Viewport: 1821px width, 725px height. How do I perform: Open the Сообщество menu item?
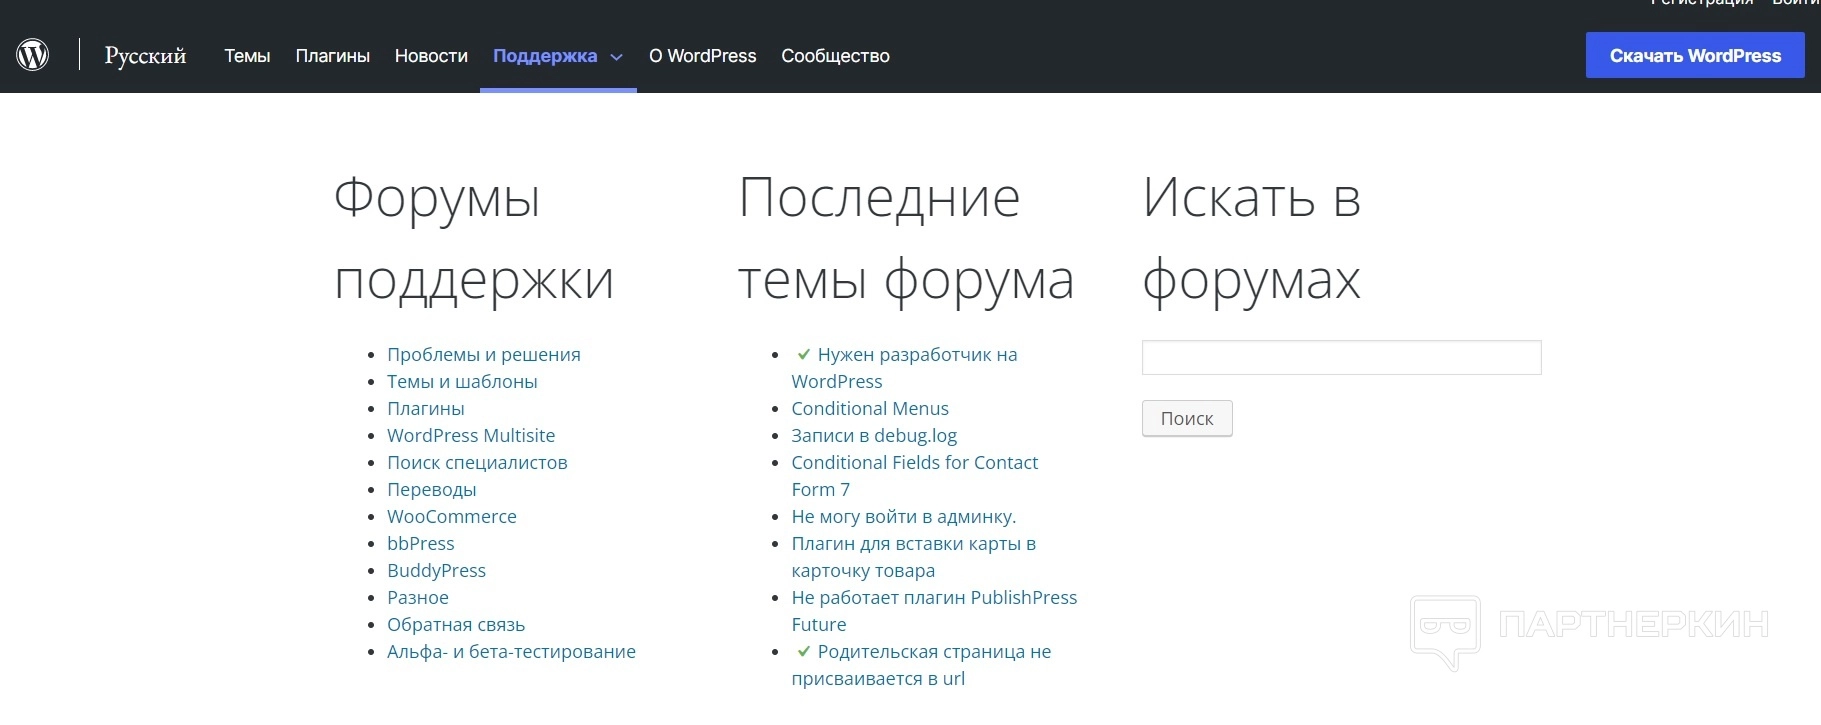click(x=835, y=56)
